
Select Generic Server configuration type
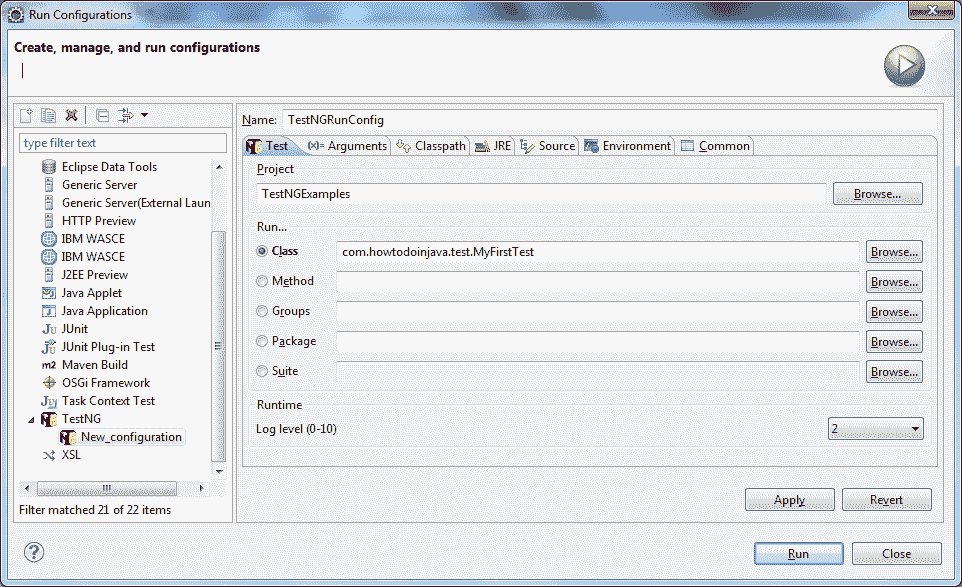[x=99, y=185]
